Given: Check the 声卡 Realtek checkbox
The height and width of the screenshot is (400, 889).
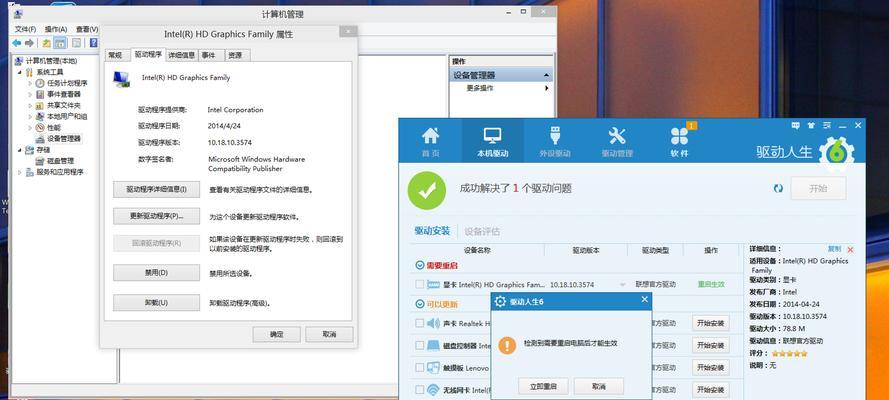Looking at the screenshot, I should tap(420, 323).
